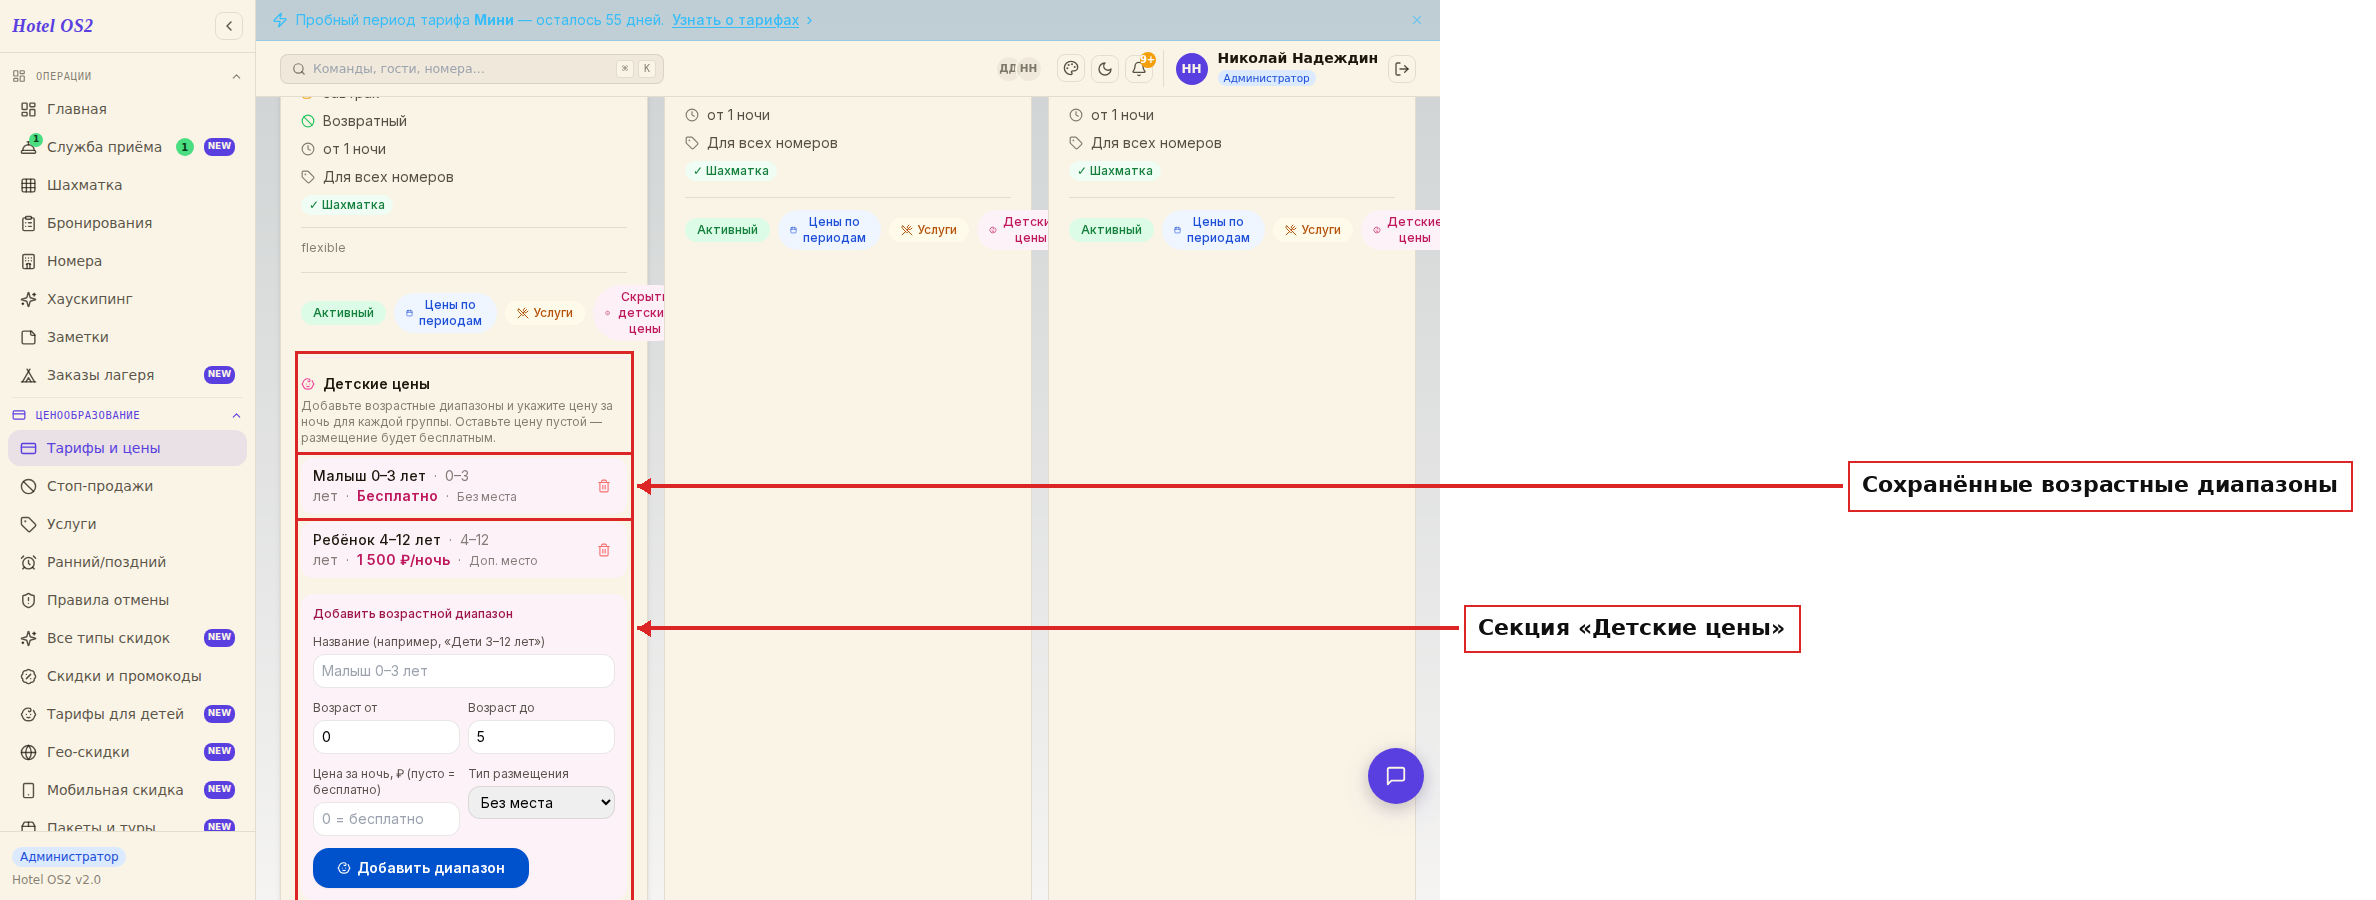2376x900 pixels.
Task: Open the color theme palette icon
Action: (1071, 69)
